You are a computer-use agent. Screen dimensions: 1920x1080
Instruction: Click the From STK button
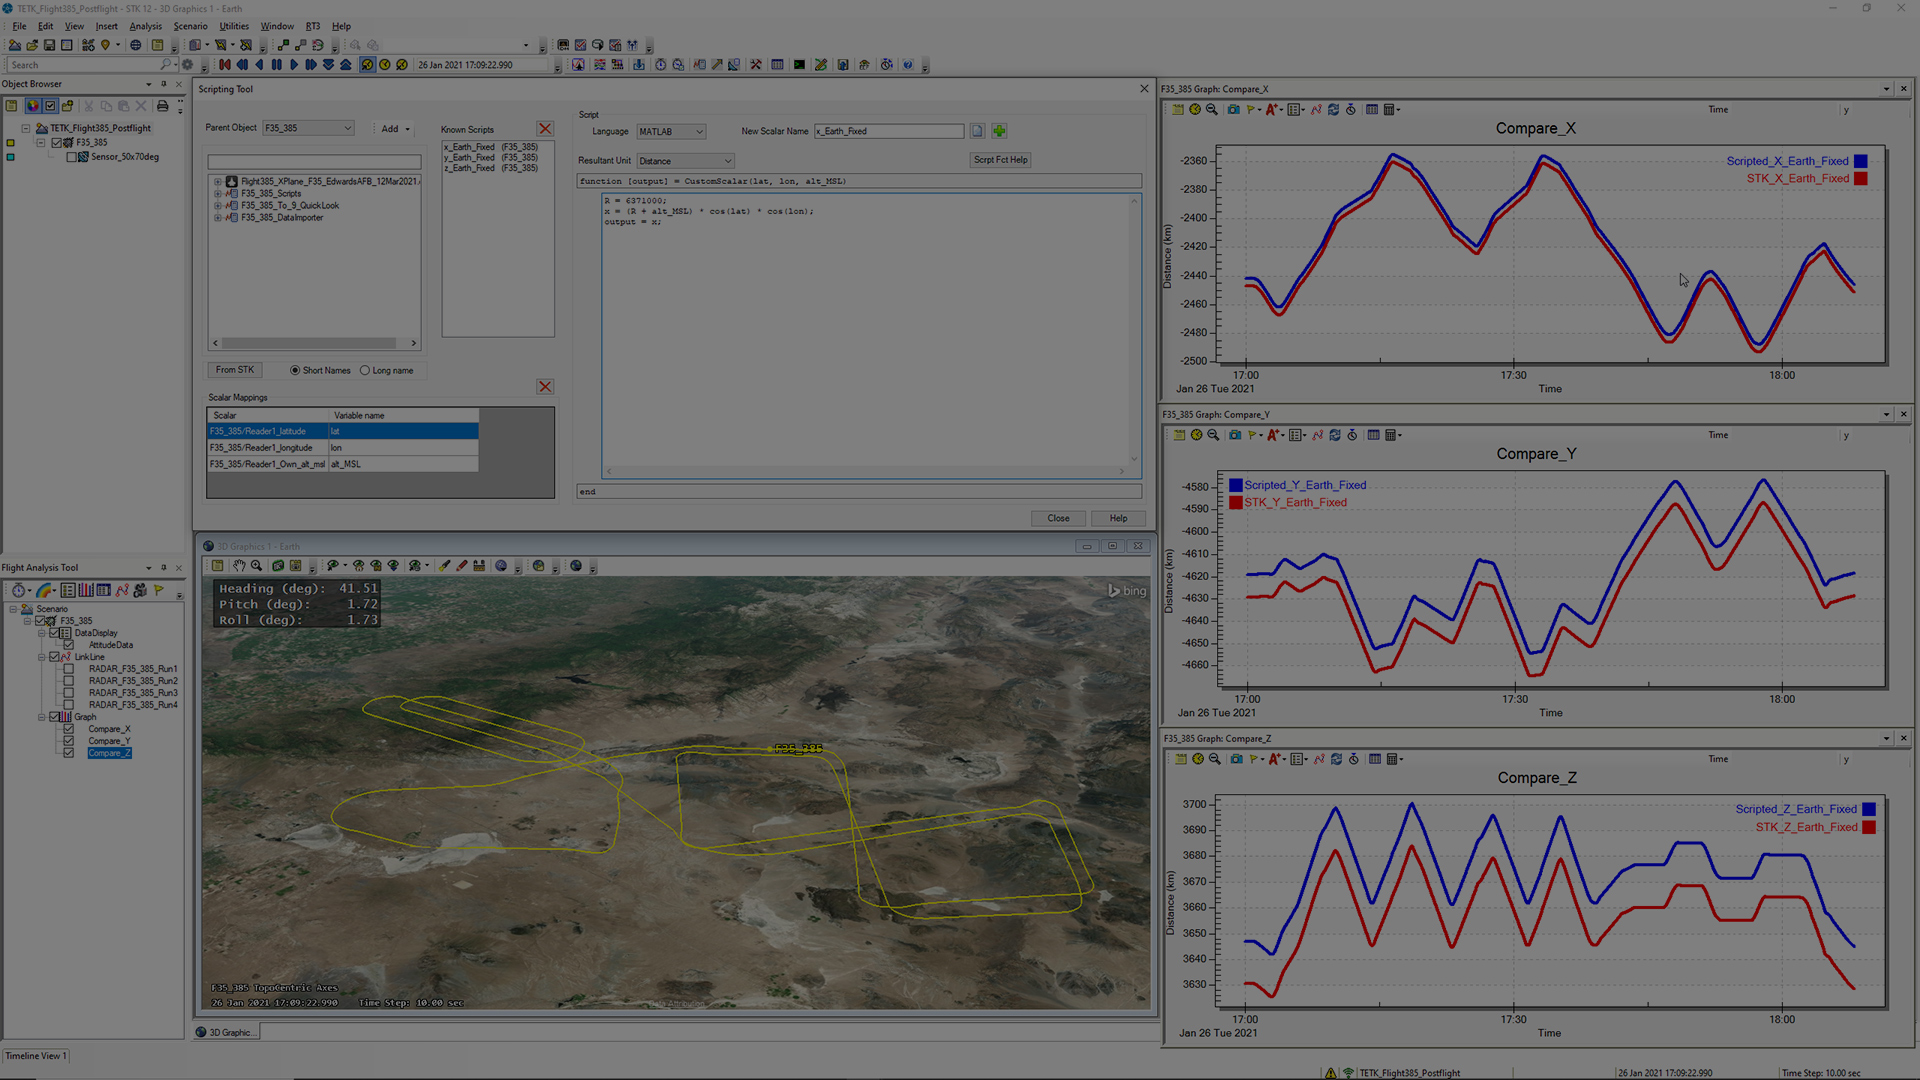coord(235,370)
